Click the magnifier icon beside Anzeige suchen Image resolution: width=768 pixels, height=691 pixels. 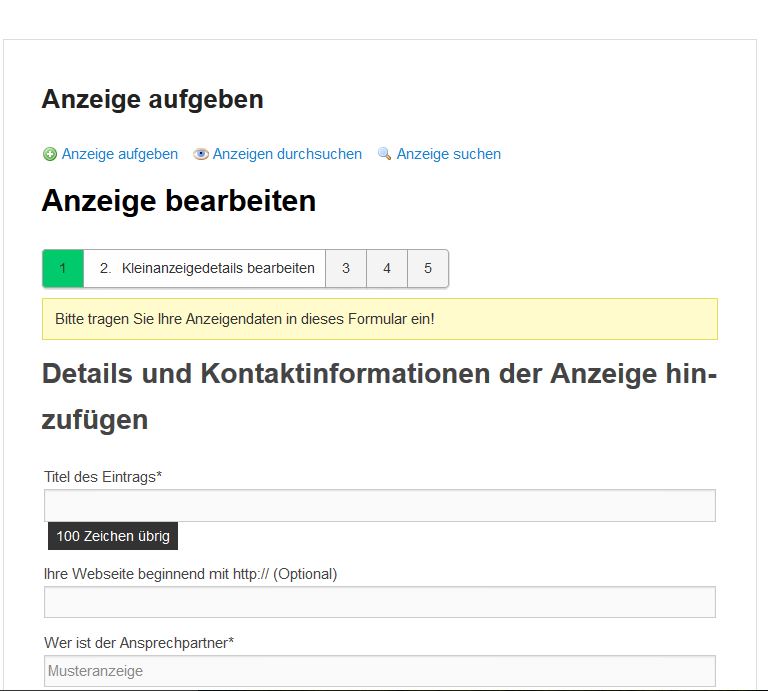pos(384,154)
